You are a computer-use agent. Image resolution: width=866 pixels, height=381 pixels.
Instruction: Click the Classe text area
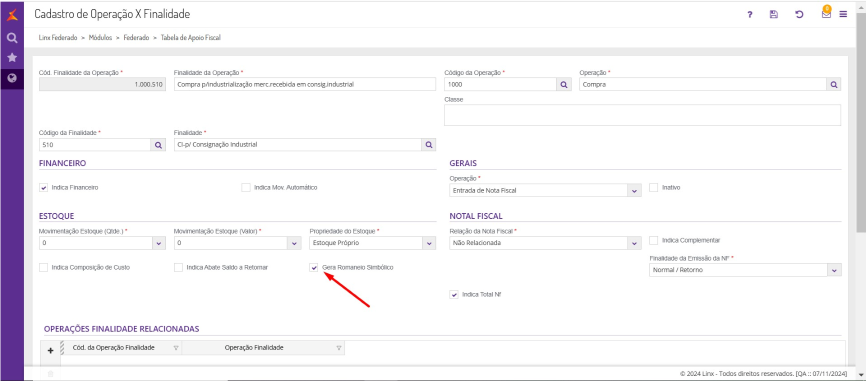642,115
